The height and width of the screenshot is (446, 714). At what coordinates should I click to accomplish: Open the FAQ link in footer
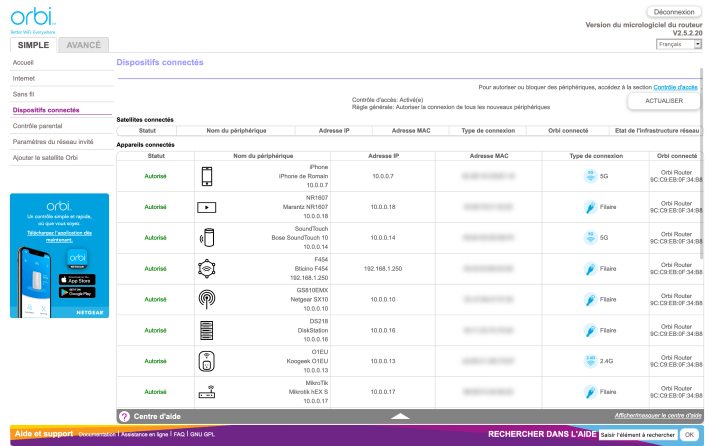[x=179, y=435]
